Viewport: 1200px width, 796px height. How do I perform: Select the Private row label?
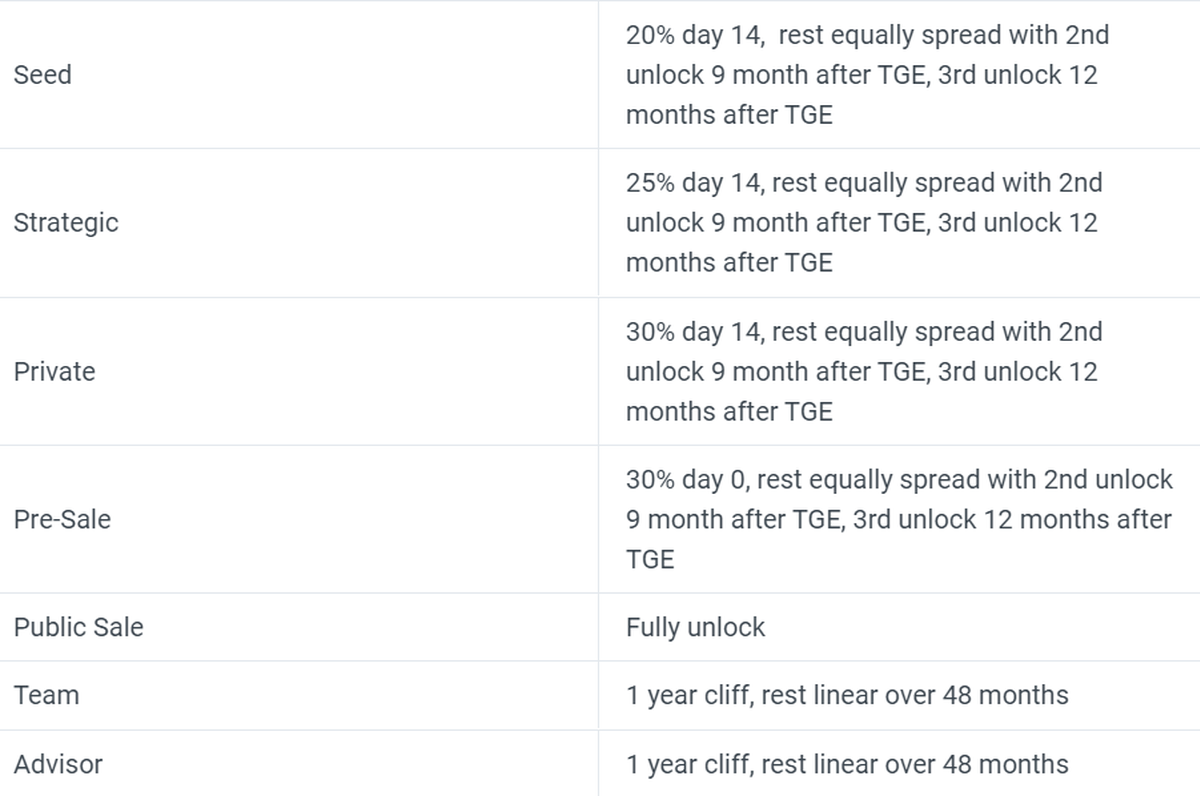[55, 372]
